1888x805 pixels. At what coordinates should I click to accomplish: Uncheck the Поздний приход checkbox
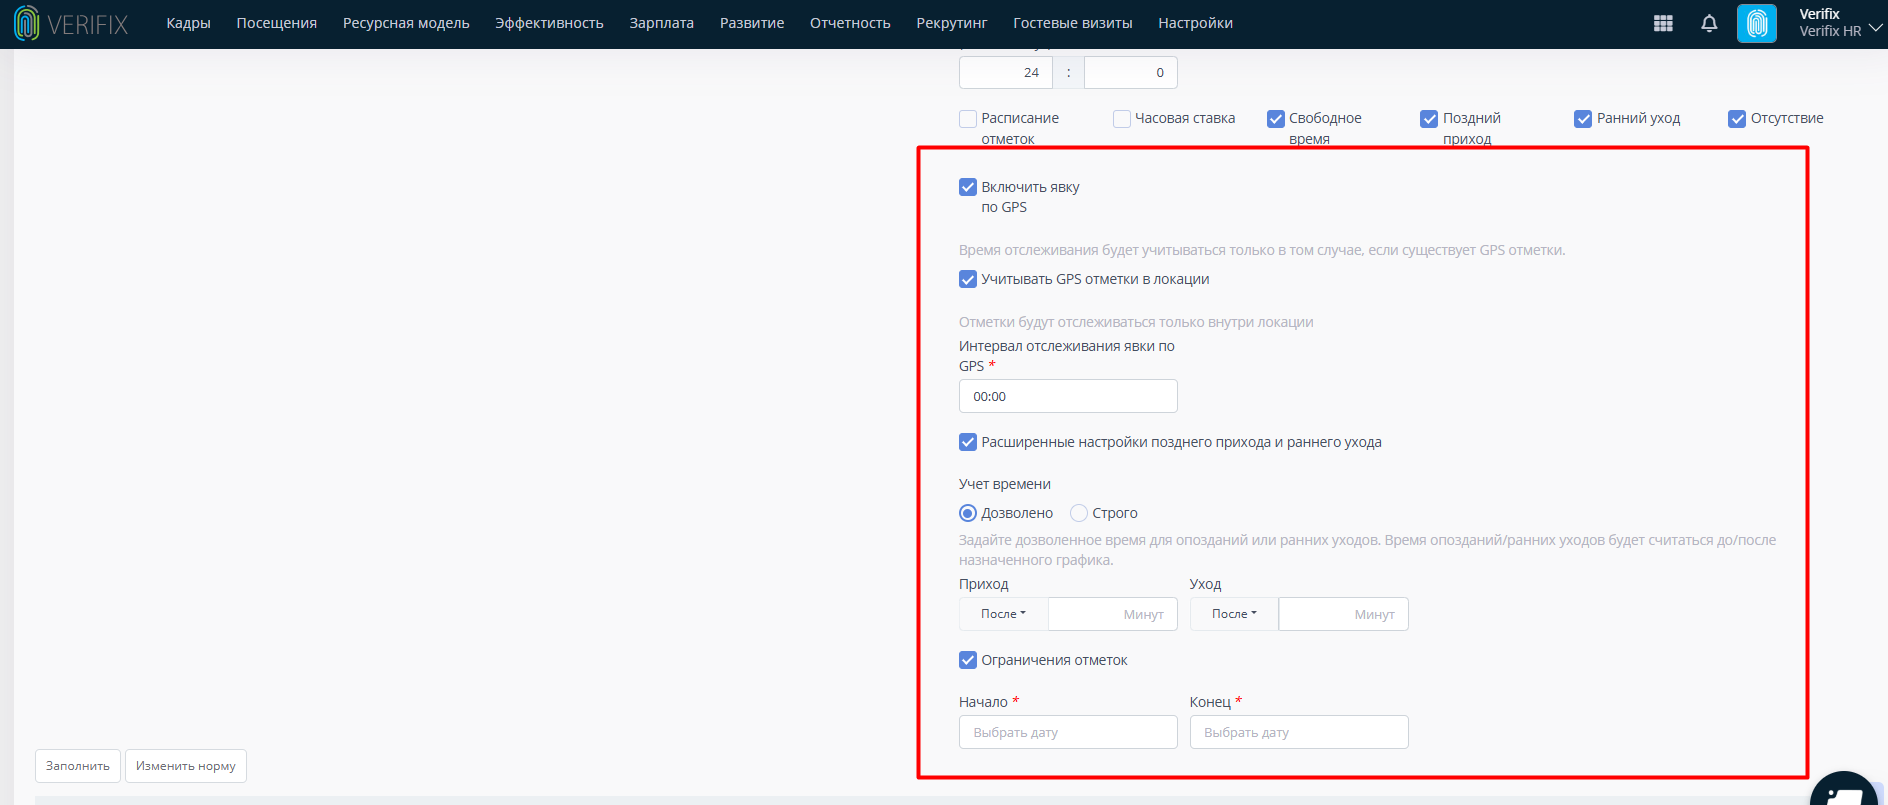coord(1430,119)
